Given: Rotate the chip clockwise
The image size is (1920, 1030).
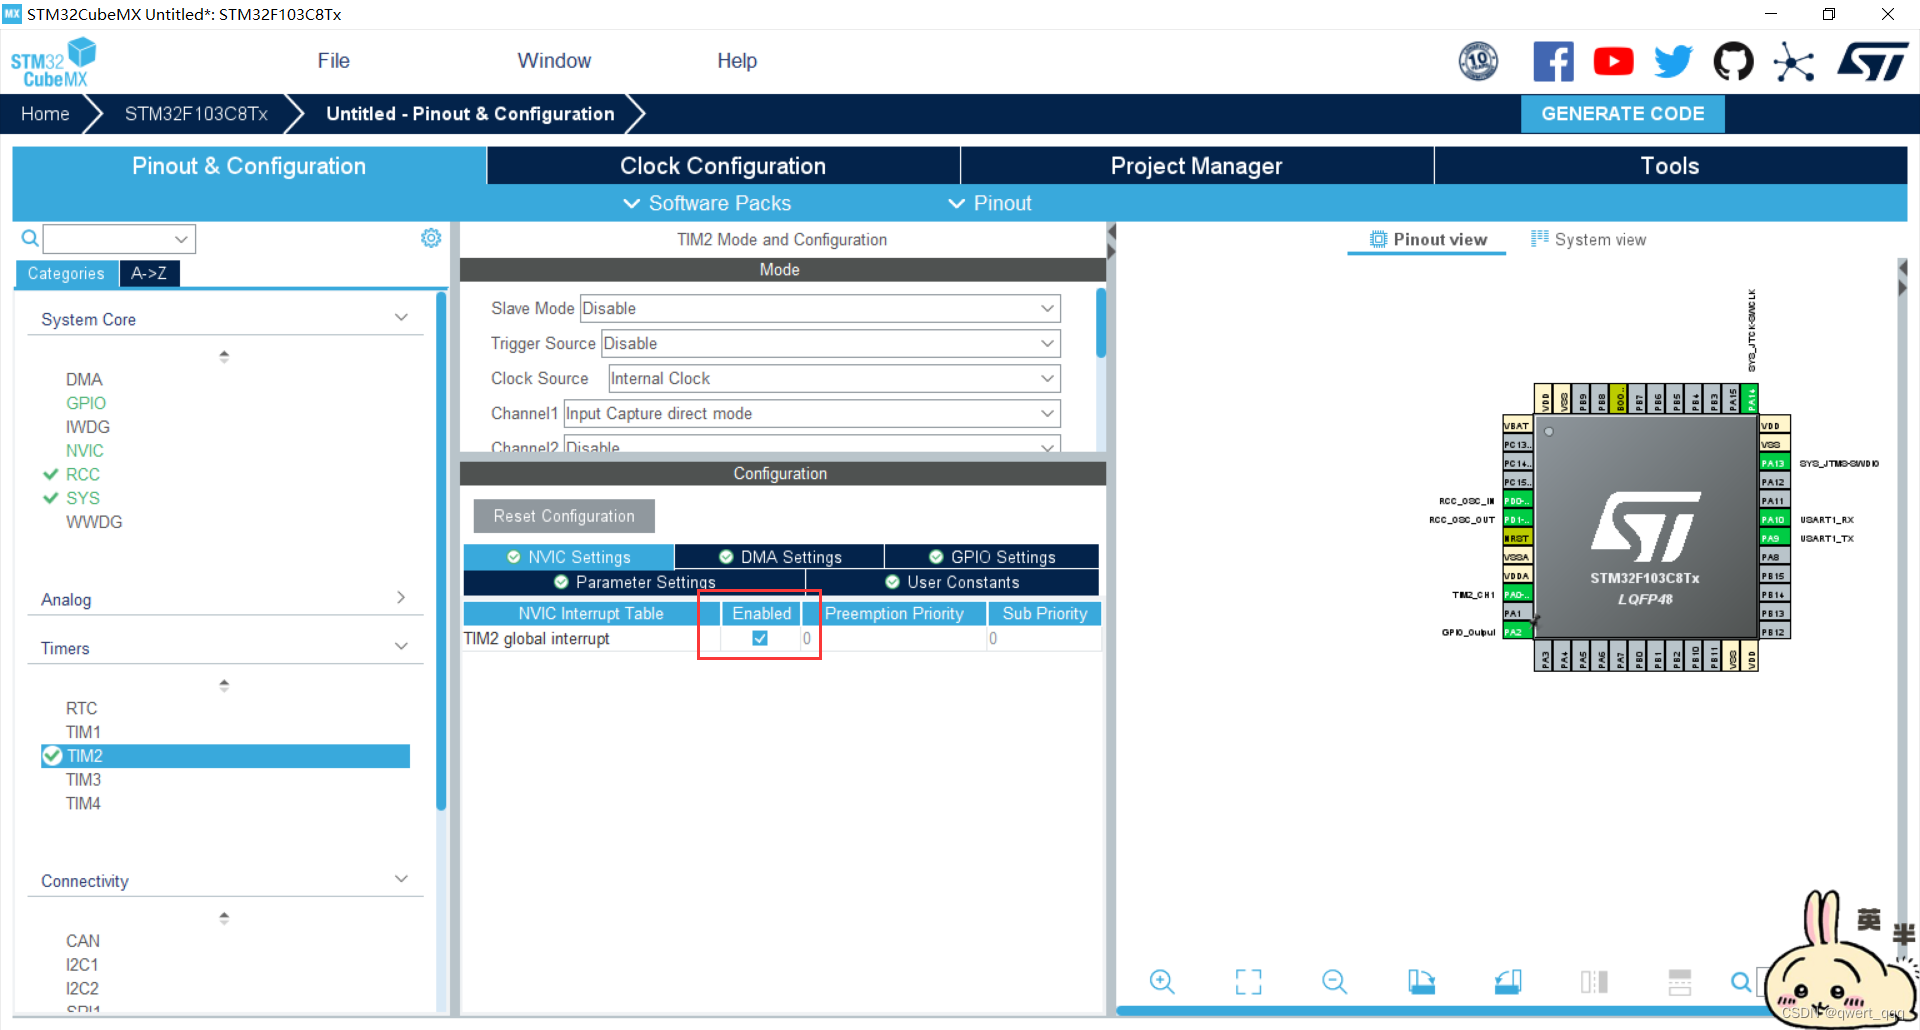Looking at the screenshot, I should click(1421, 982).
